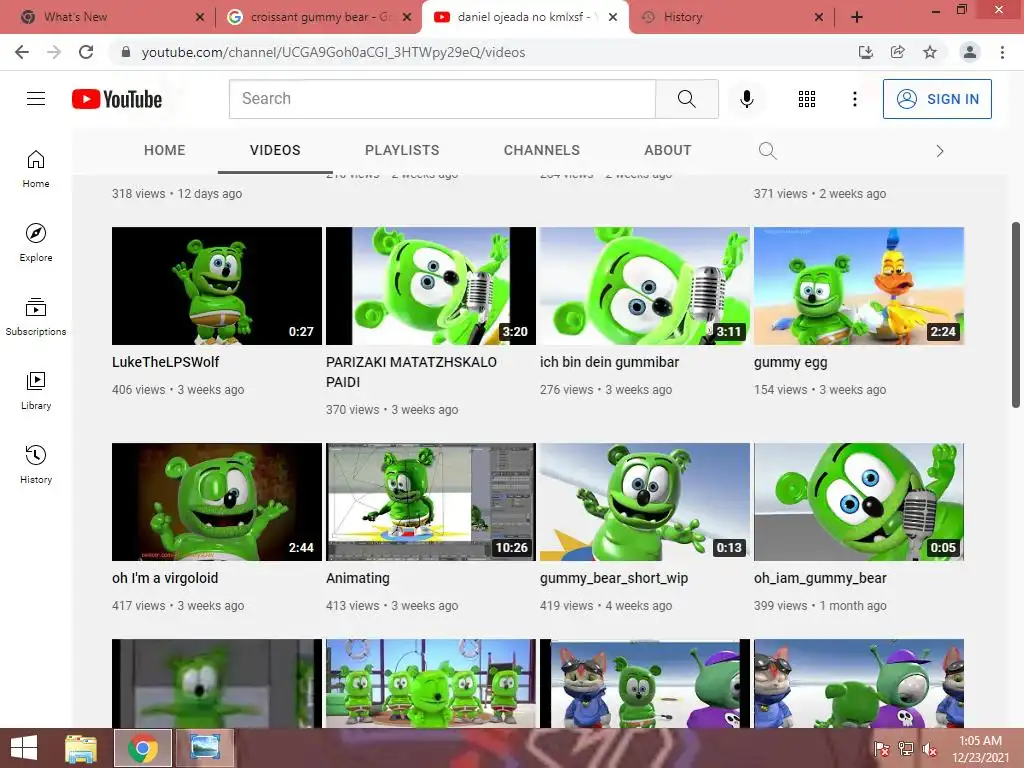Click the muted volume tray icon
Screen dimensions: 1024x768
(929, 749)
